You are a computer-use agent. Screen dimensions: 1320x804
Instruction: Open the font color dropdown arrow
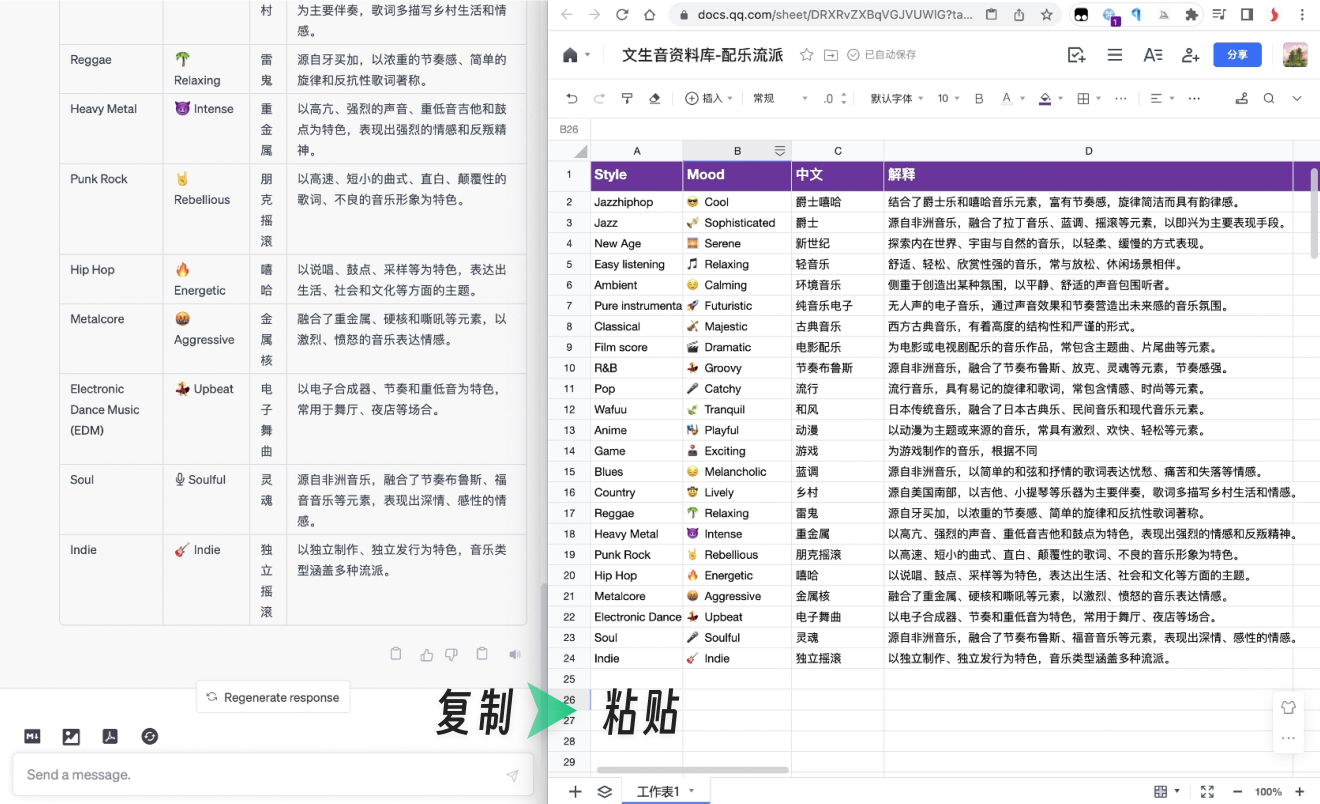coord(1022,98)
